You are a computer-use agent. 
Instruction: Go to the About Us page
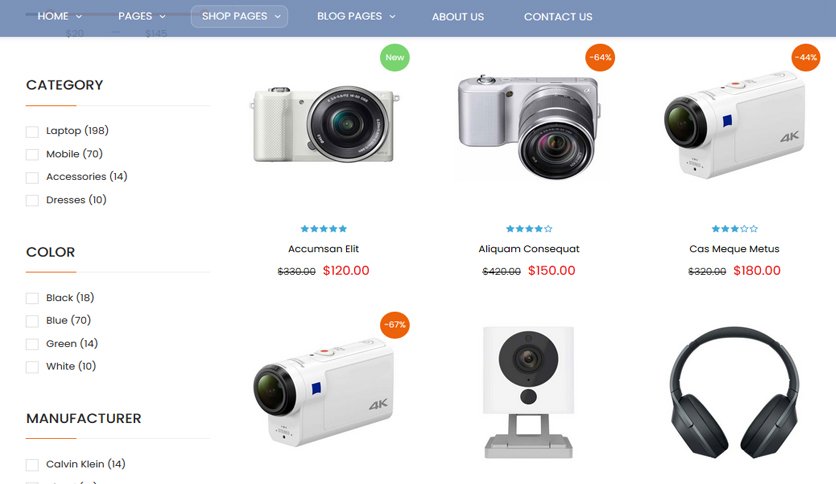(x=458, y=17)
